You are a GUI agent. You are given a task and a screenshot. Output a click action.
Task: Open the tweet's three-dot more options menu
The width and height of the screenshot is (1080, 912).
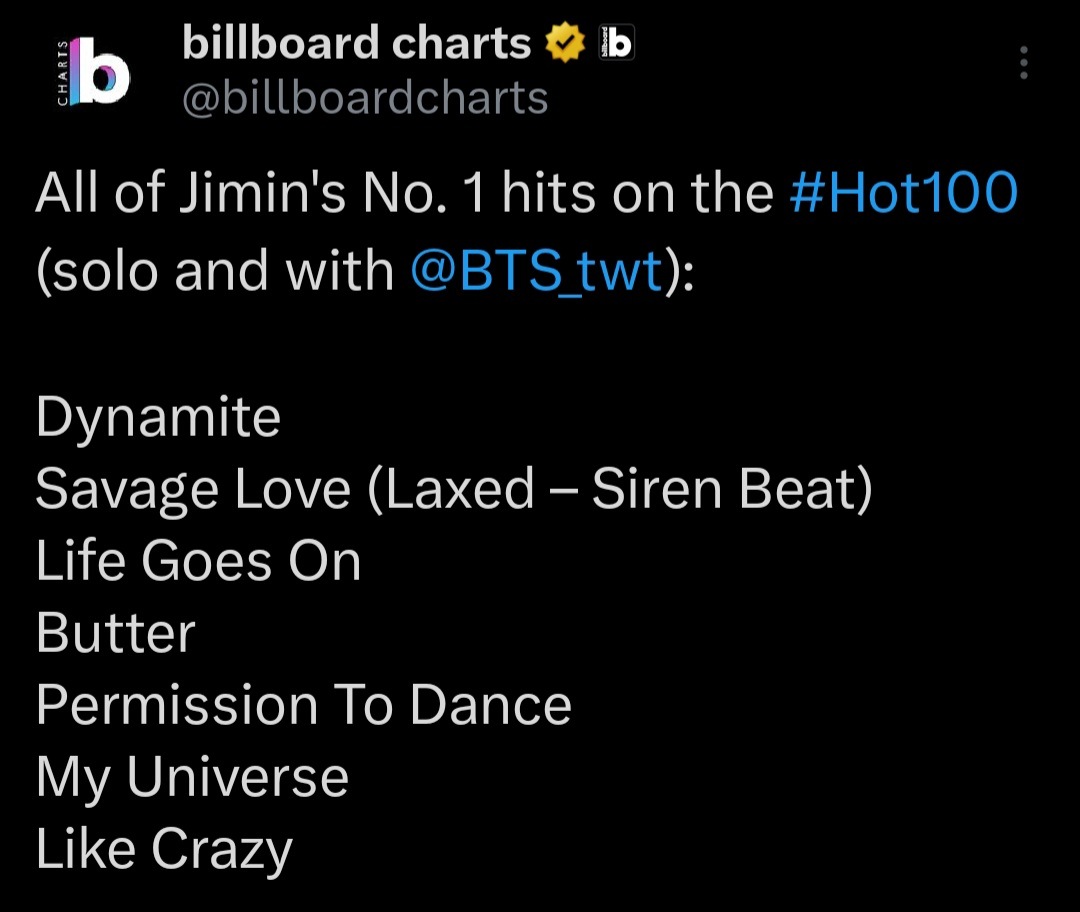click(1023, 64)
